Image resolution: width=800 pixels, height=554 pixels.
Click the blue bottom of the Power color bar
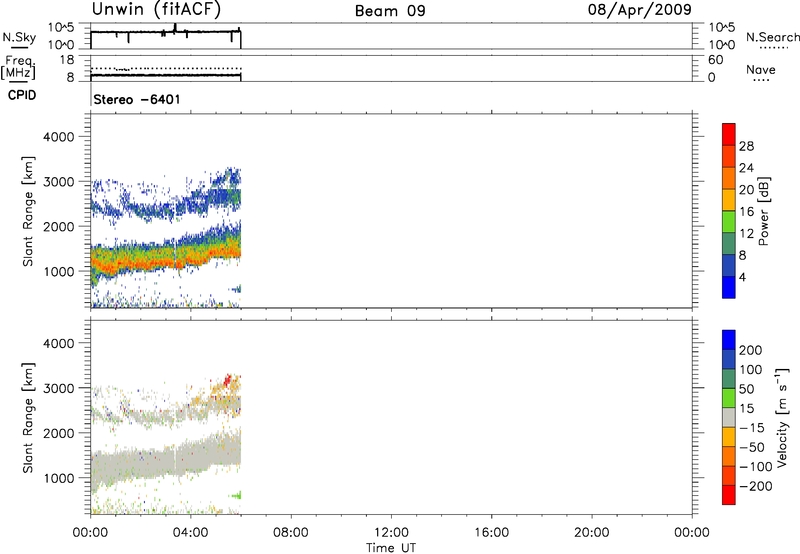click(729, 287)
